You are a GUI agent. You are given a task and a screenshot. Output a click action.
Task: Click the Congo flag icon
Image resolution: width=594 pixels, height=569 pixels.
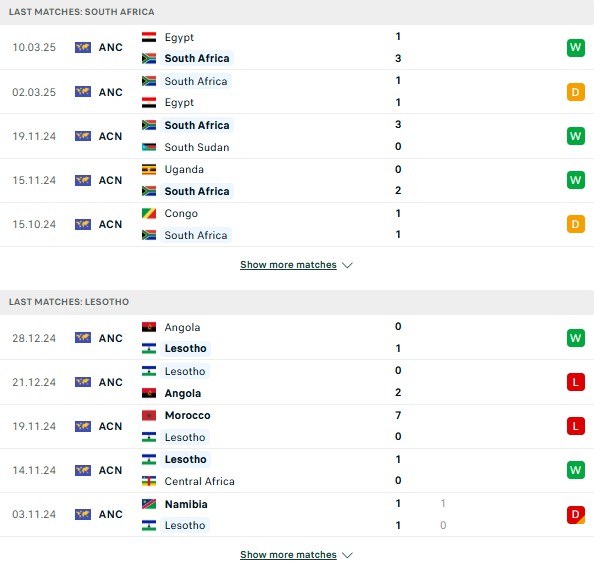coord(149,213)
